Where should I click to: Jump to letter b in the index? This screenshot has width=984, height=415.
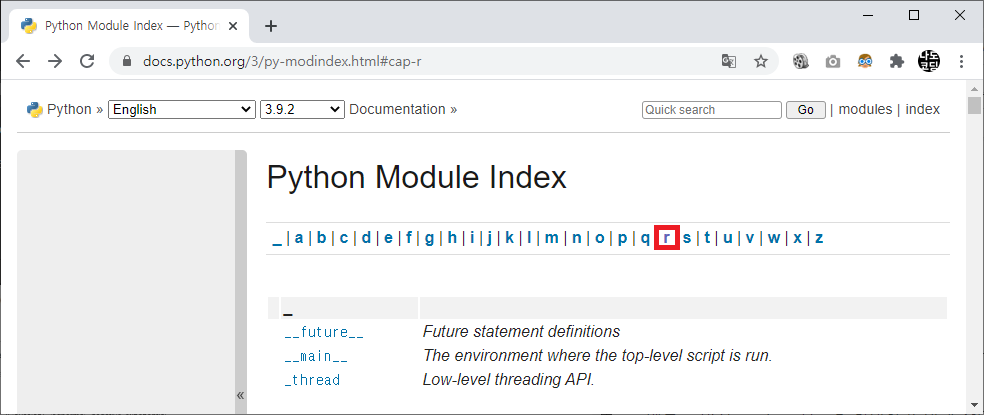321,238
